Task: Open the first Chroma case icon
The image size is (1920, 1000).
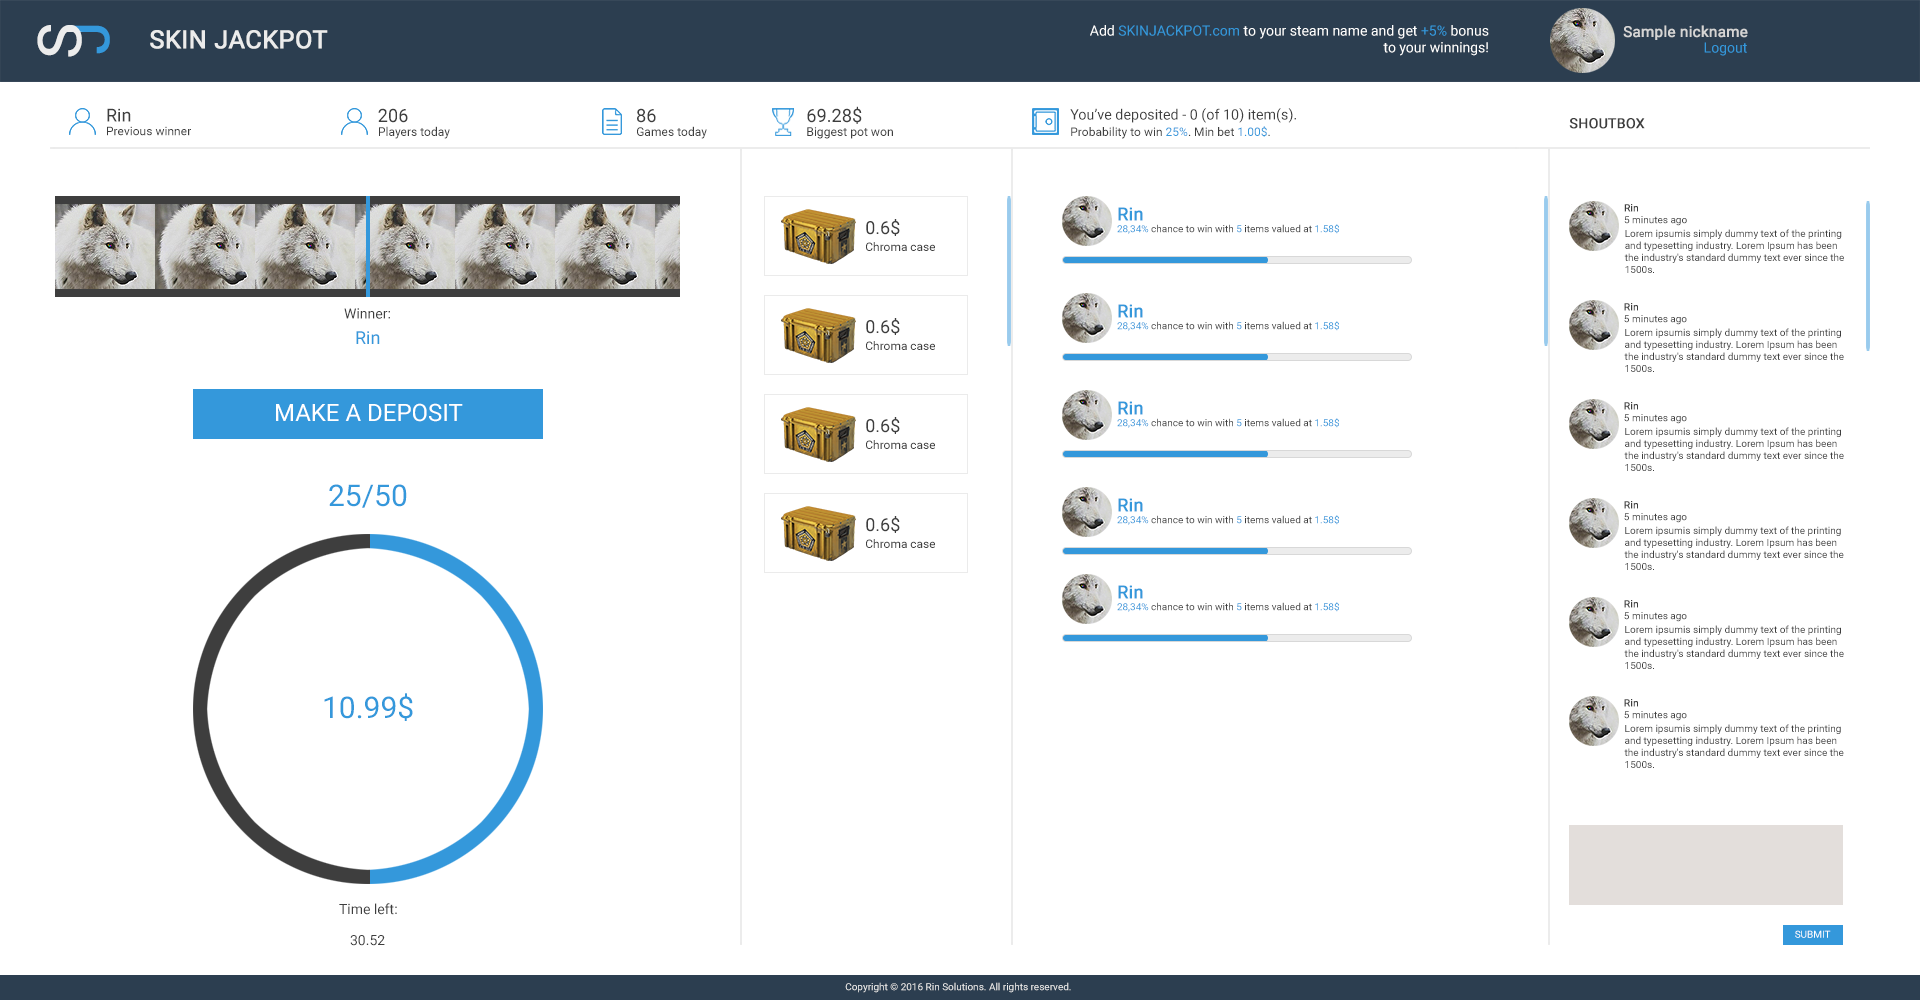Action: tap(818, 236)
